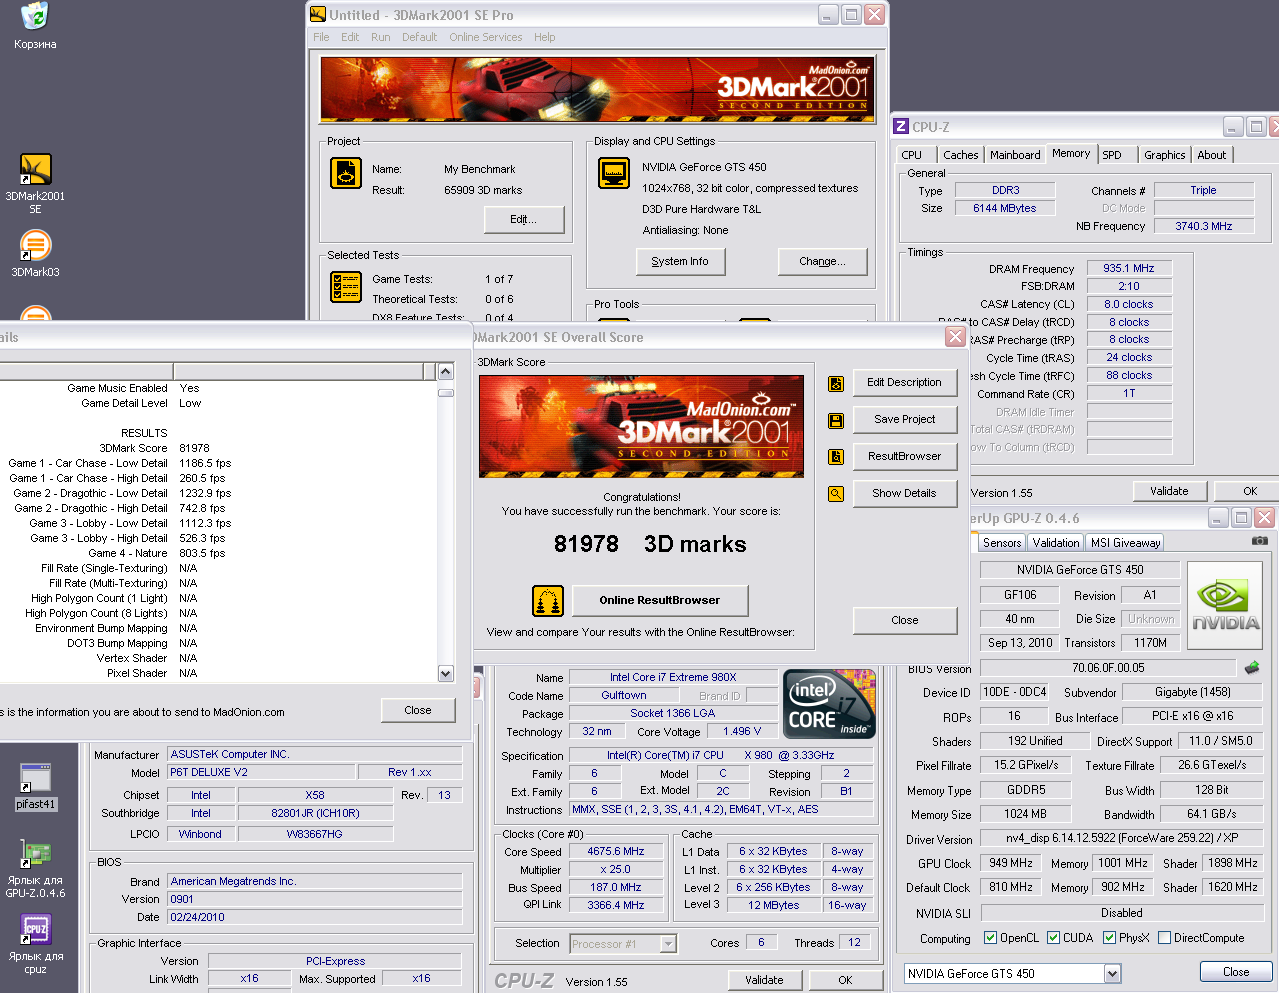Click OK in the bottom CPU-Z window
Image resolution: width=1279 pixels, height=993 pixels.
[x=845, y=980]
